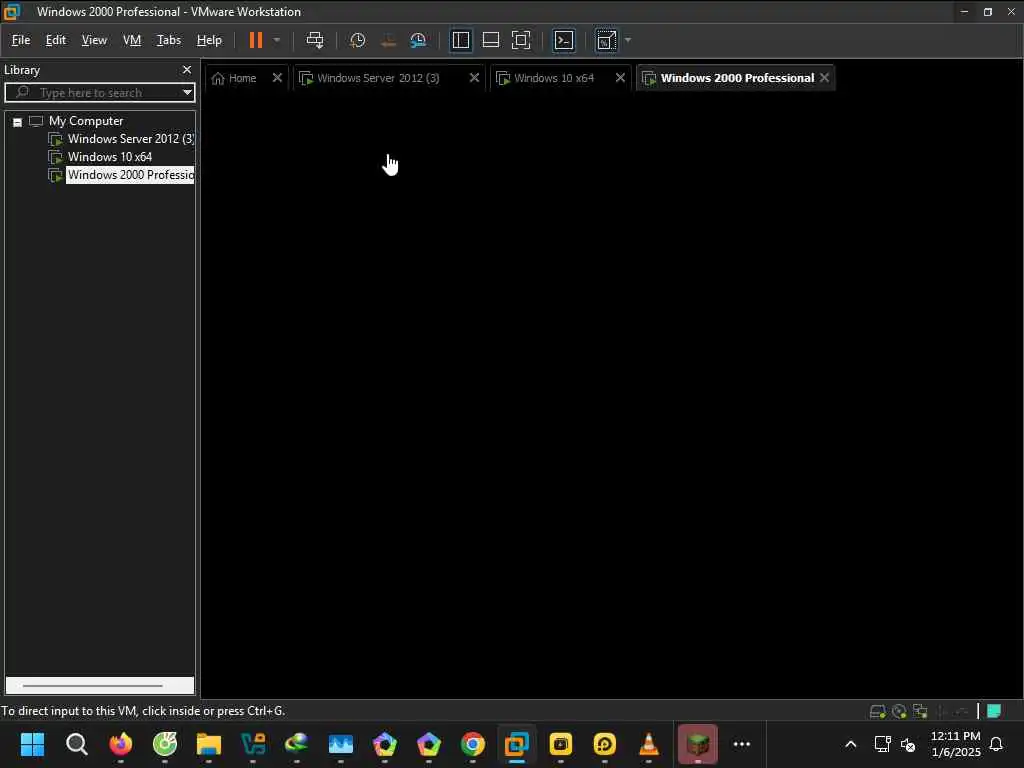Viewport: 1024px width, 768px height.
Task: Select Windows 2000 Professional in library tree
Action: 130,174
